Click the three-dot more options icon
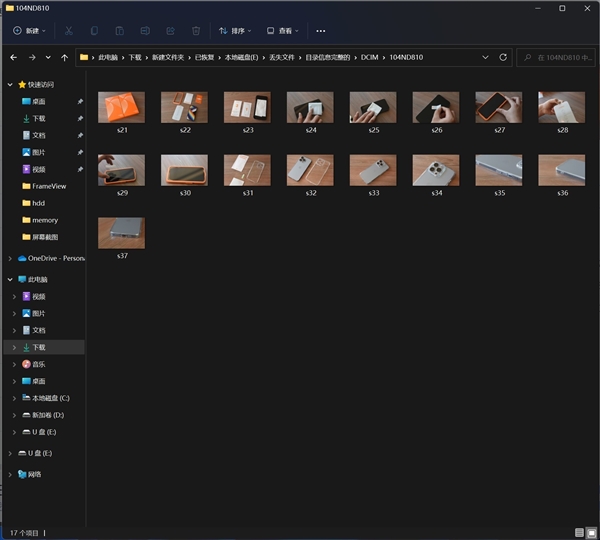This screenshot has width=600, height=540. click(x=321, y=31)
